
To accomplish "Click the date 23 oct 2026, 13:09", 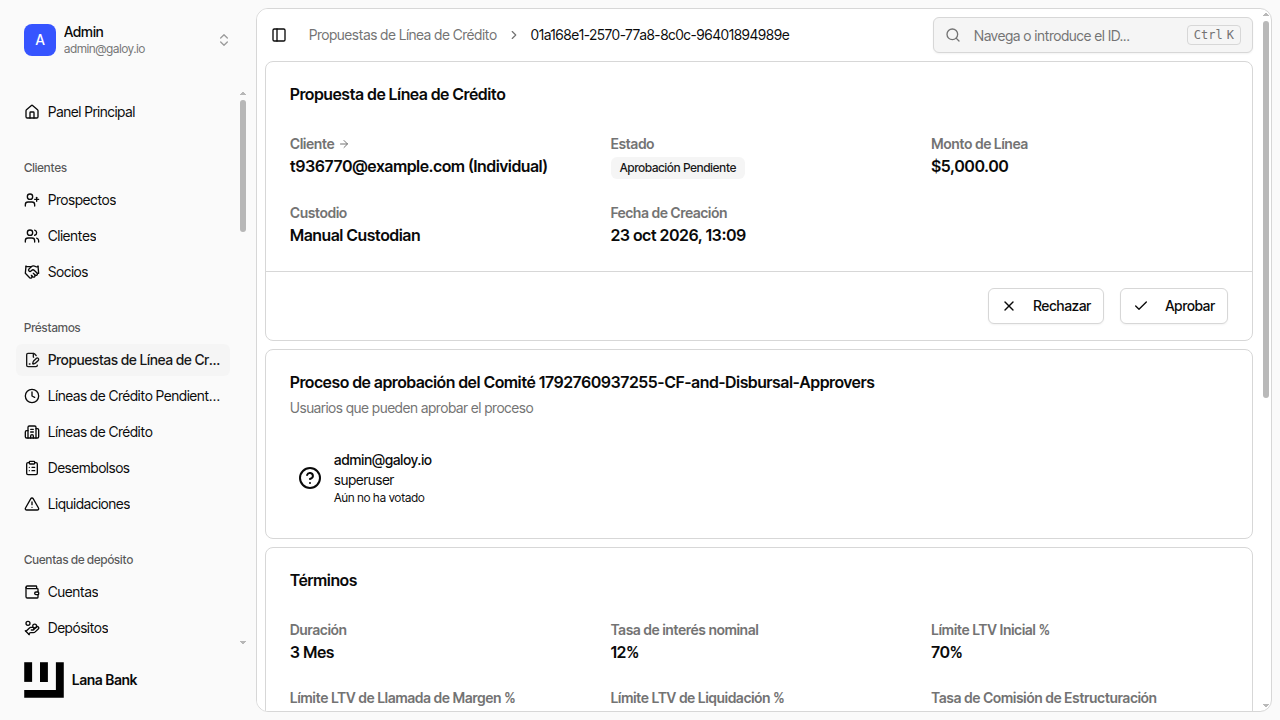I will (x=678, y=235).
